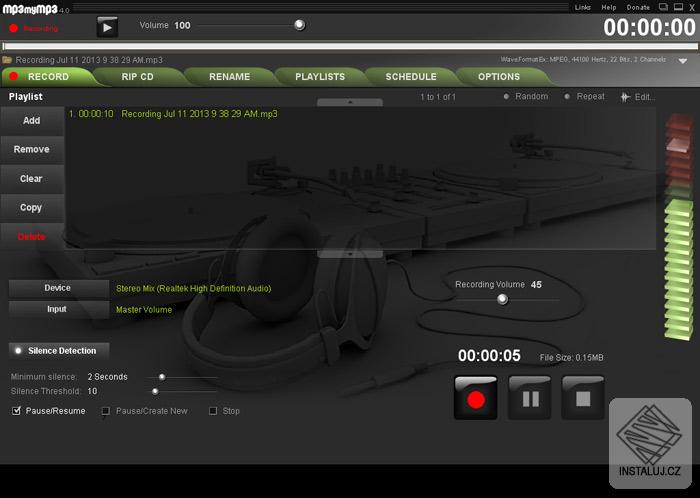The image size is (700, 498).
Task: Click the Device button
Action: (58, 288)
